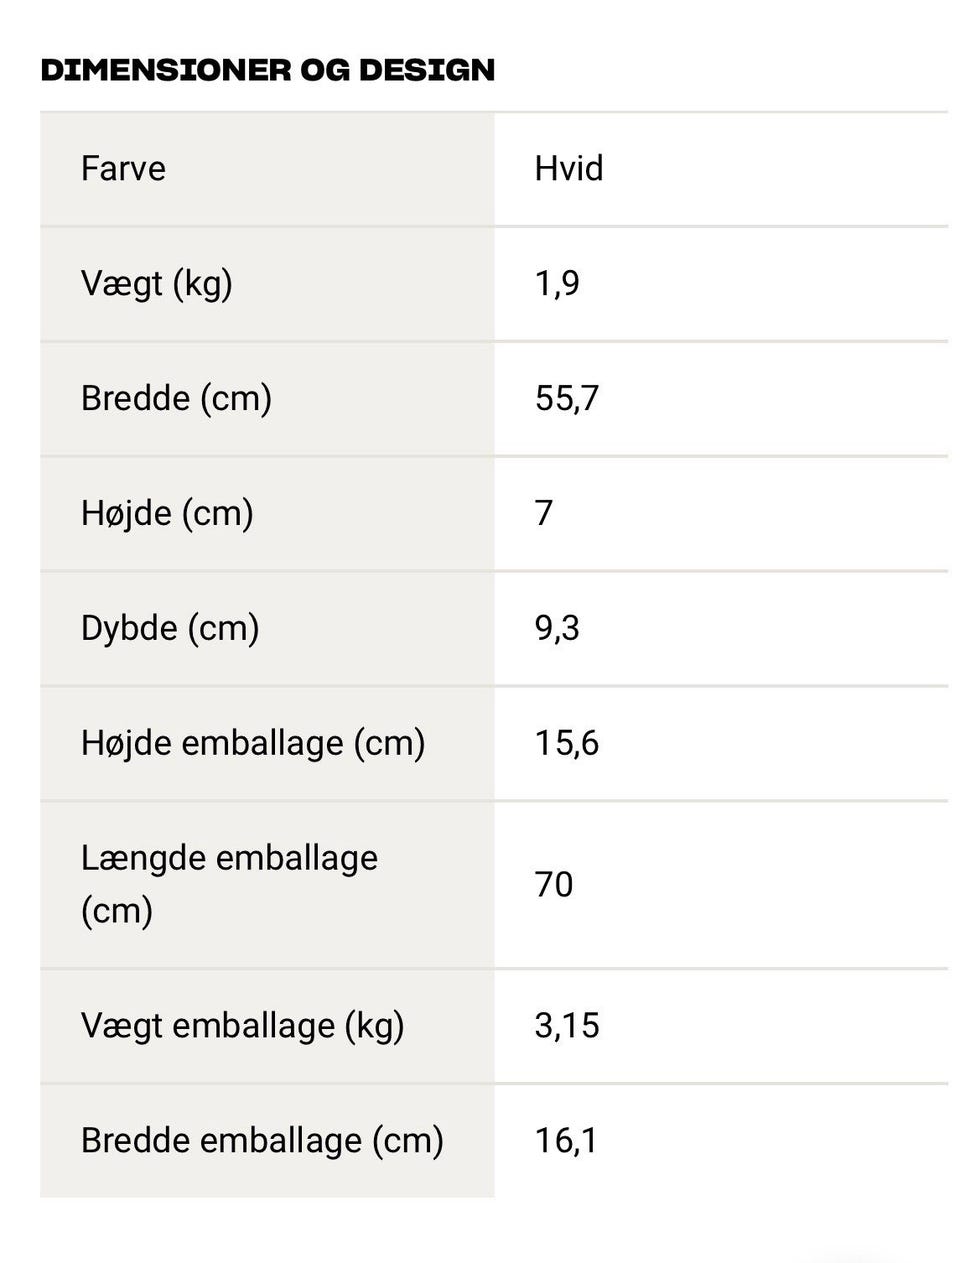Click the width value 55,7
This screenshot has width=960, height=1263.
[x=566, y=398]
